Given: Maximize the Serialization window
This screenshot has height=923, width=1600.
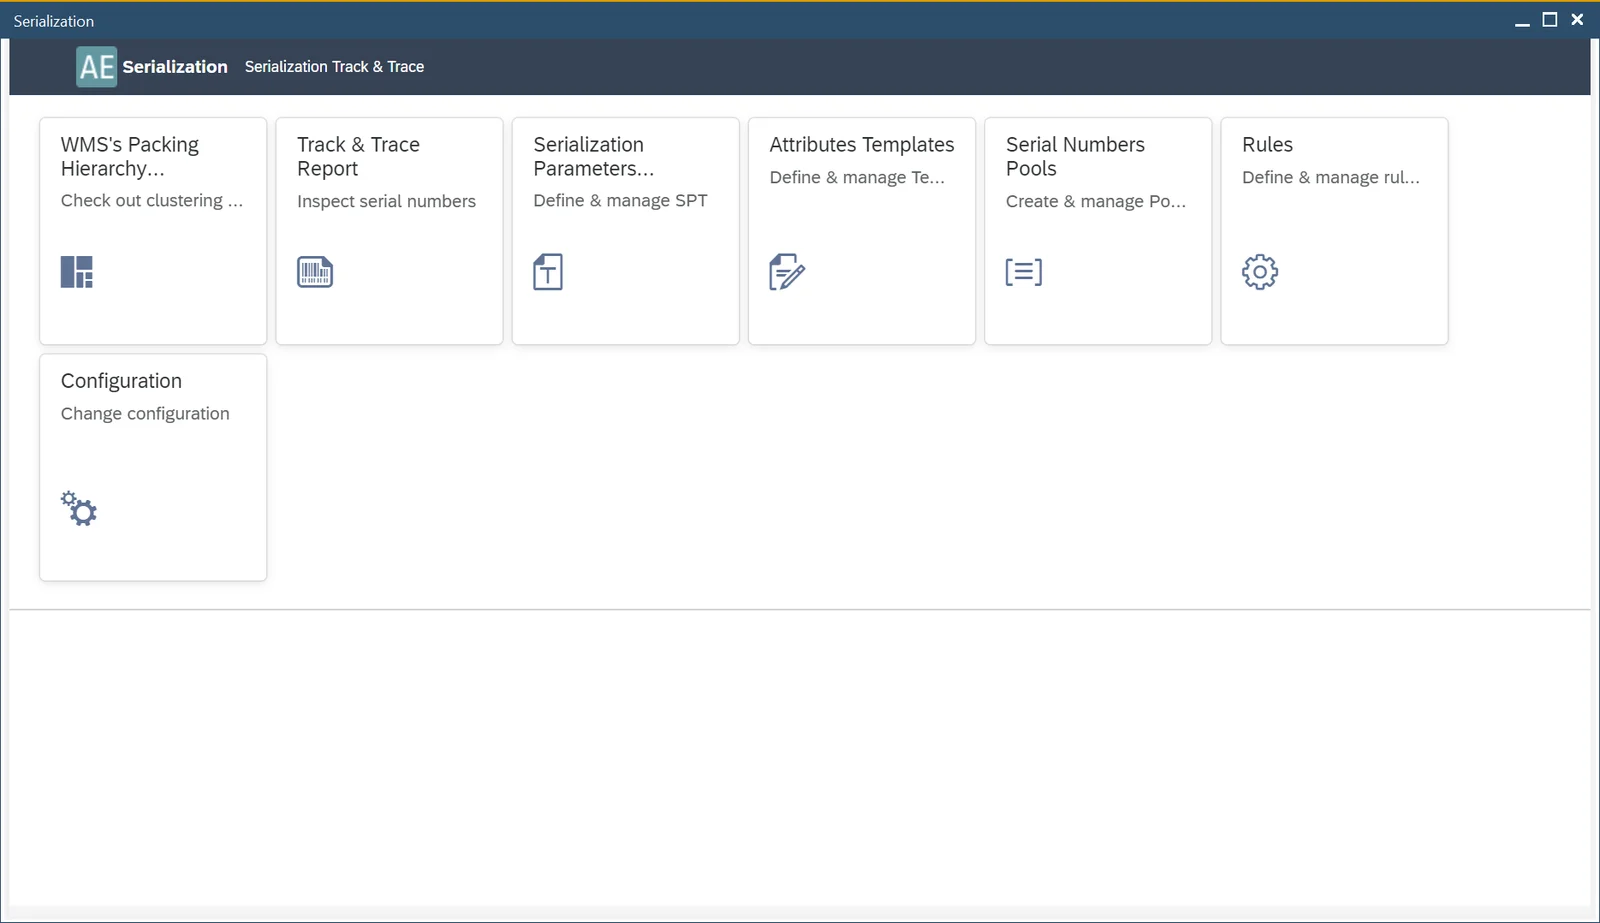Looking at the screenshot, I should click(x=1550, y=20).
